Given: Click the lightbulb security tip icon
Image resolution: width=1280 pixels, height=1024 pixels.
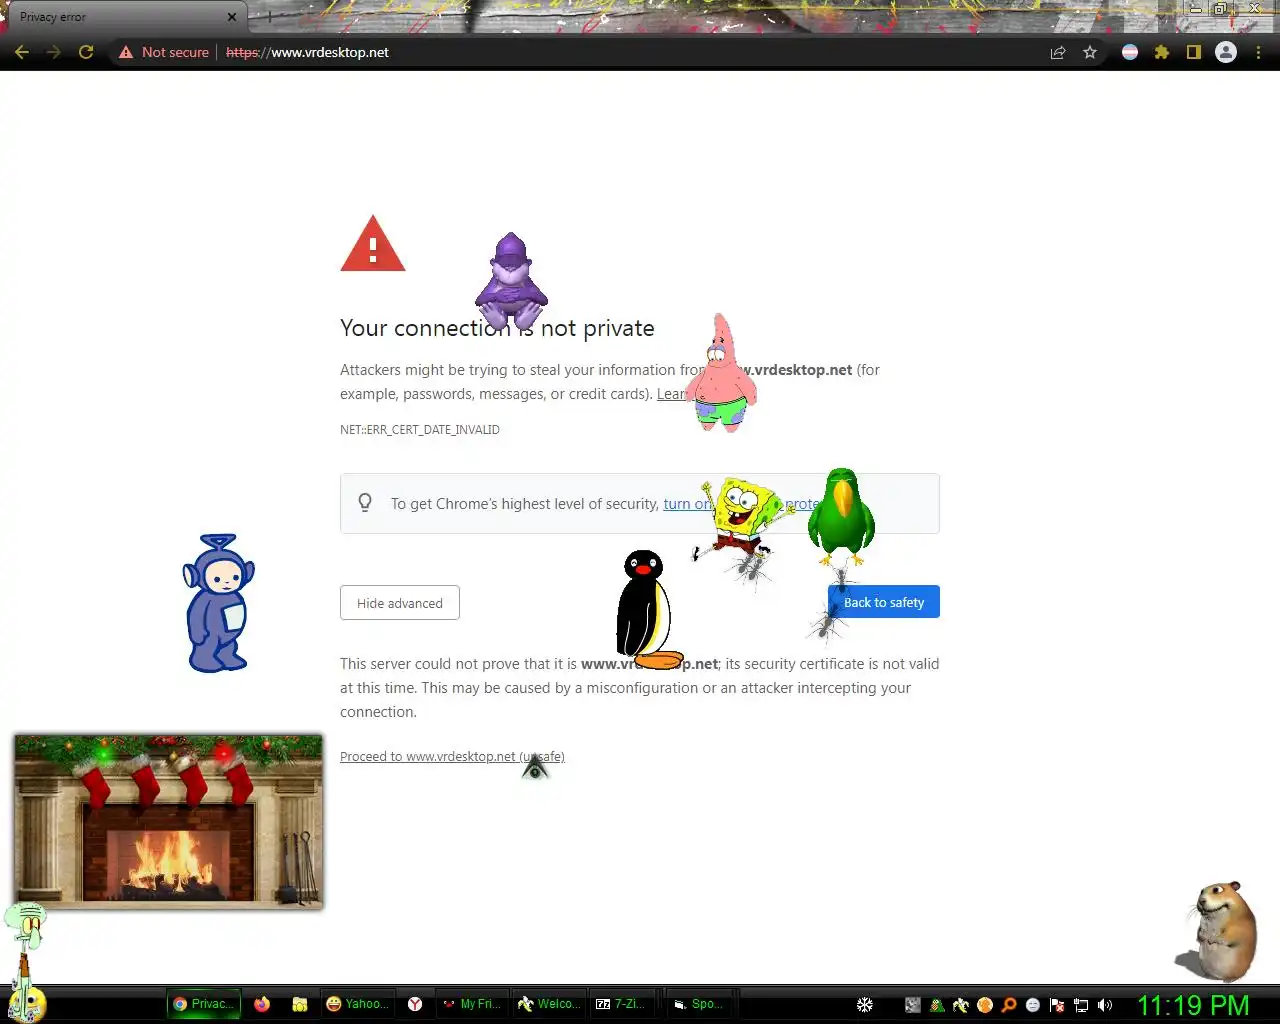Looking at the screenshot, I should click(x=365, y=503).
